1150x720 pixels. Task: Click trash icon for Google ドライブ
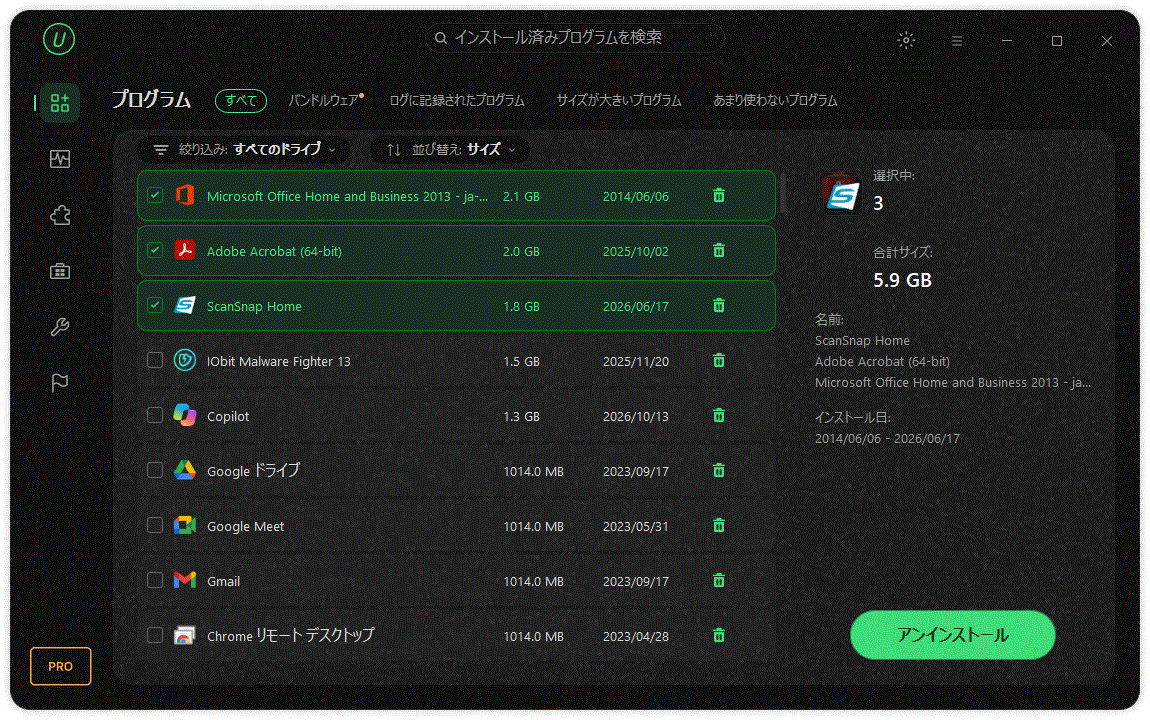tap(719, 471)
